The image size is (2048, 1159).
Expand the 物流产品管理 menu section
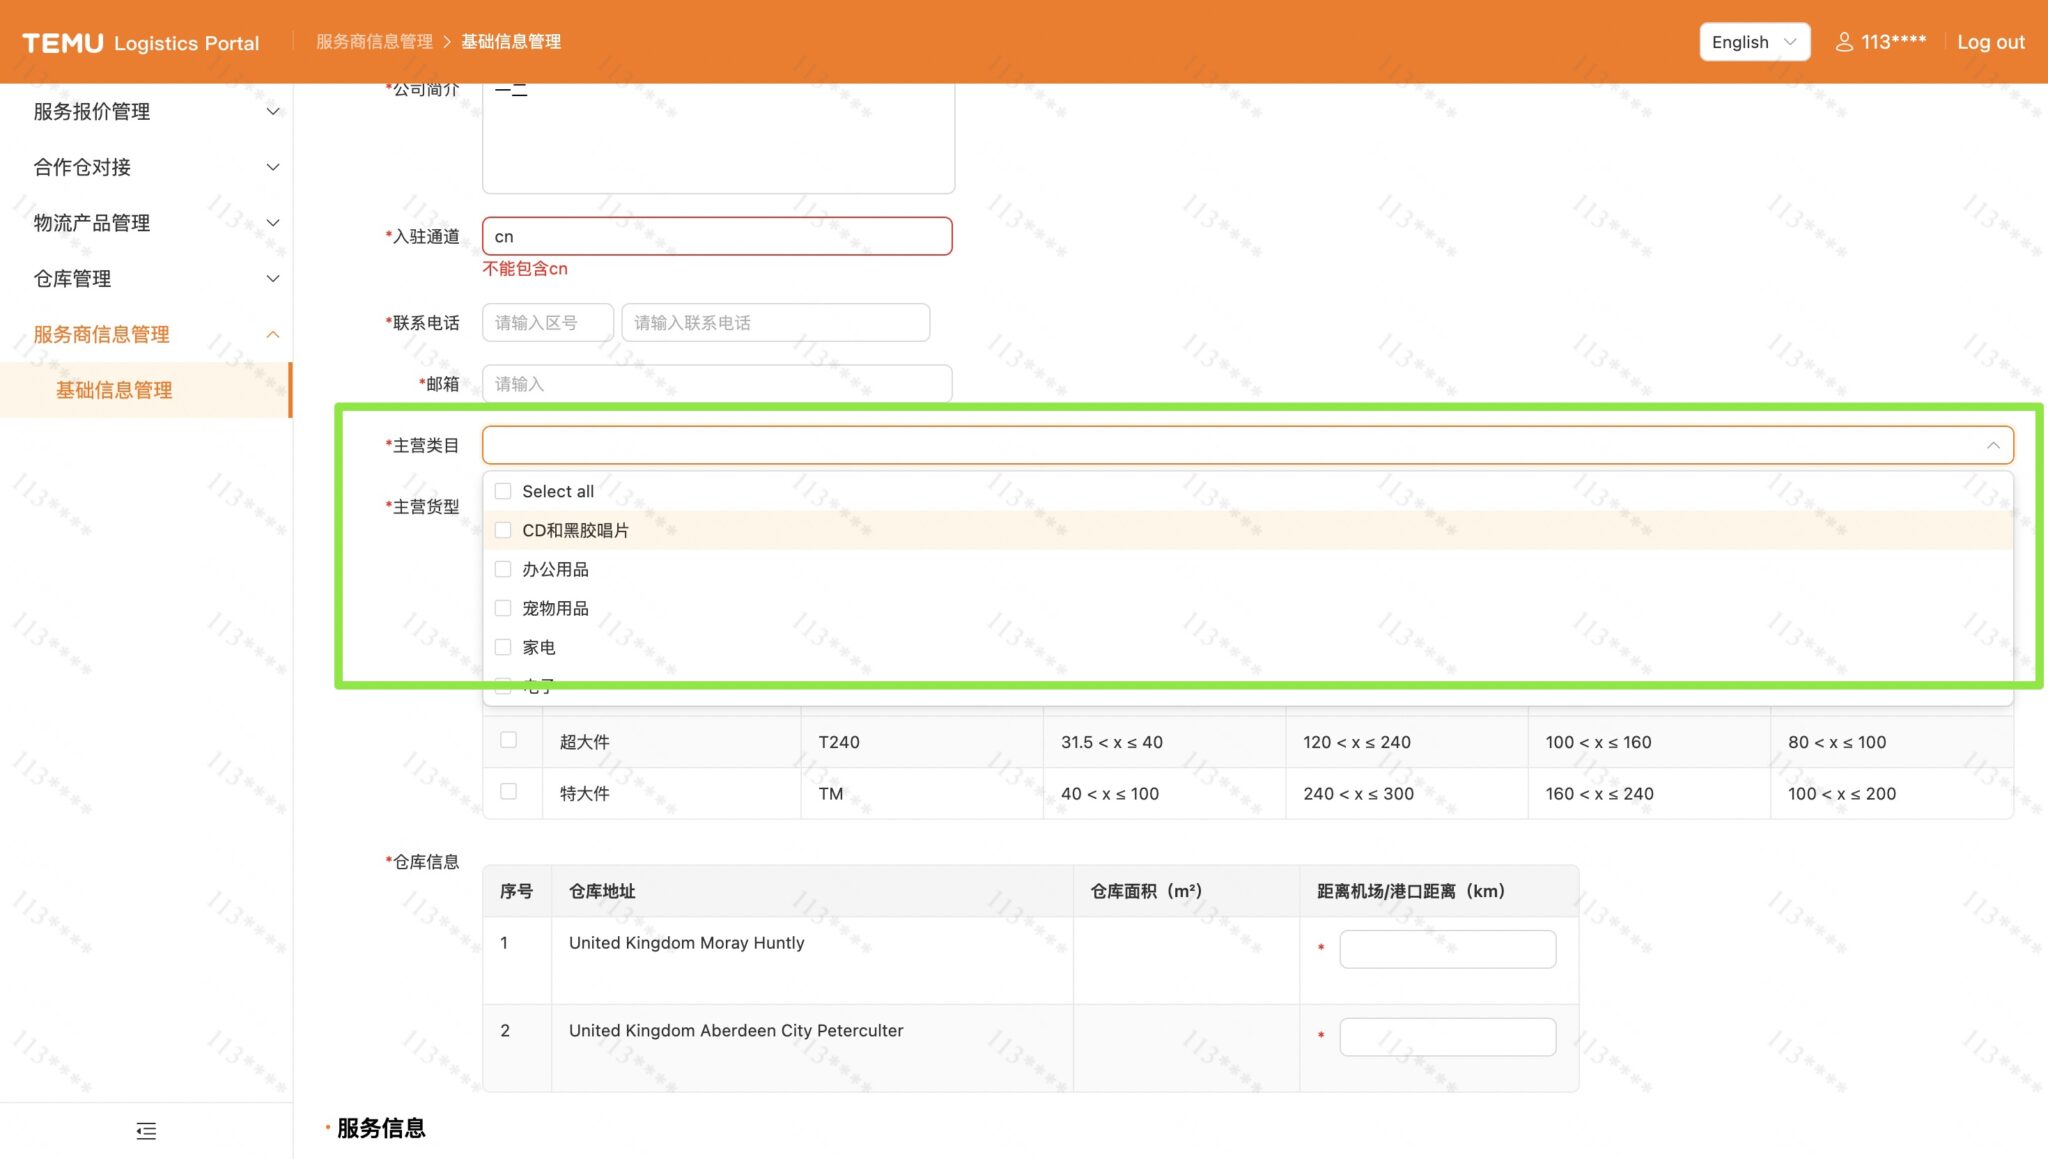(x=146, y=222)
